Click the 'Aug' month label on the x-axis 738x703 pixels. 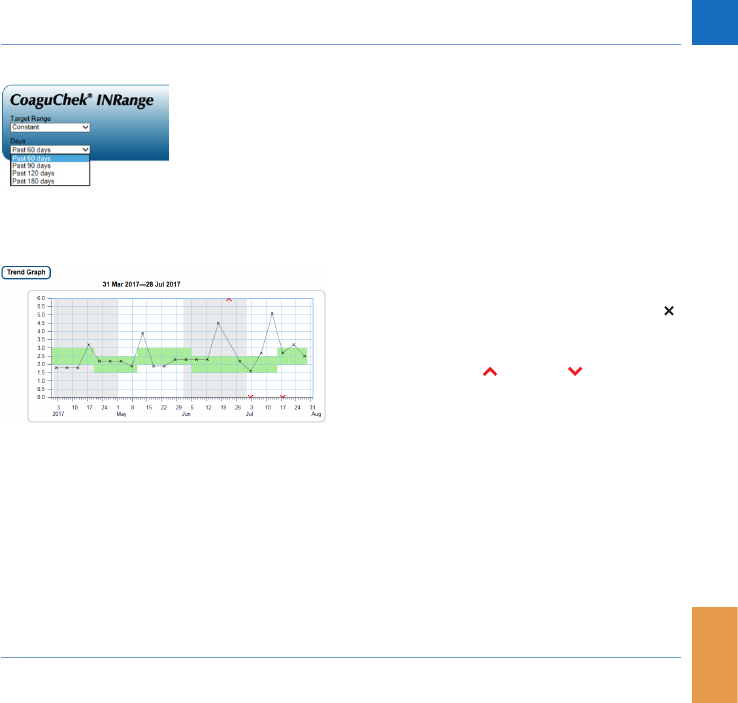316,414
